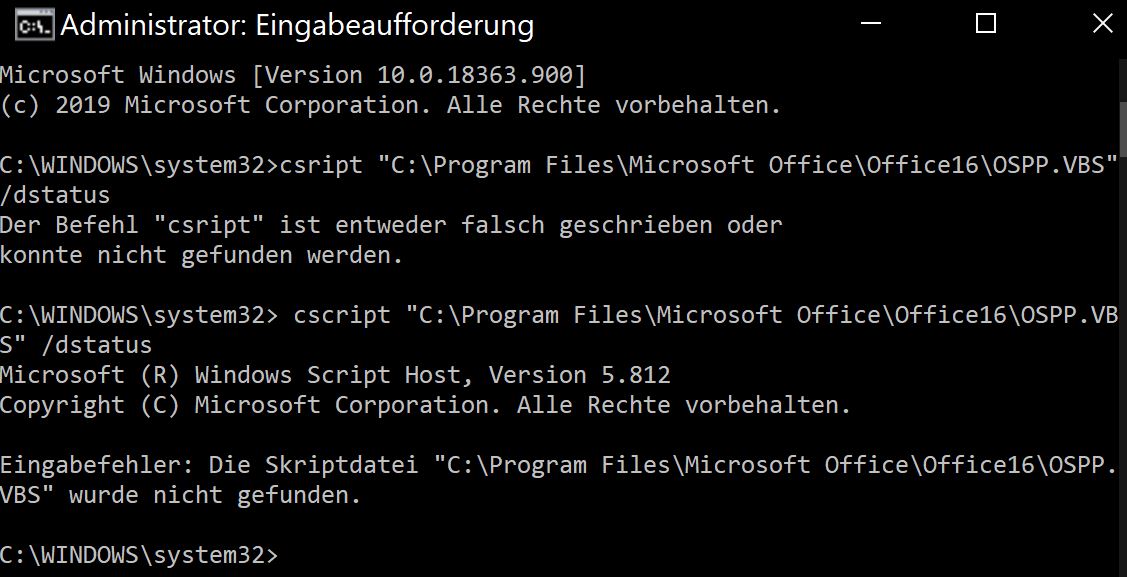The image size is (1127, 577).
Task: Click the Windows Script Host version line
Action: (335, 375)
